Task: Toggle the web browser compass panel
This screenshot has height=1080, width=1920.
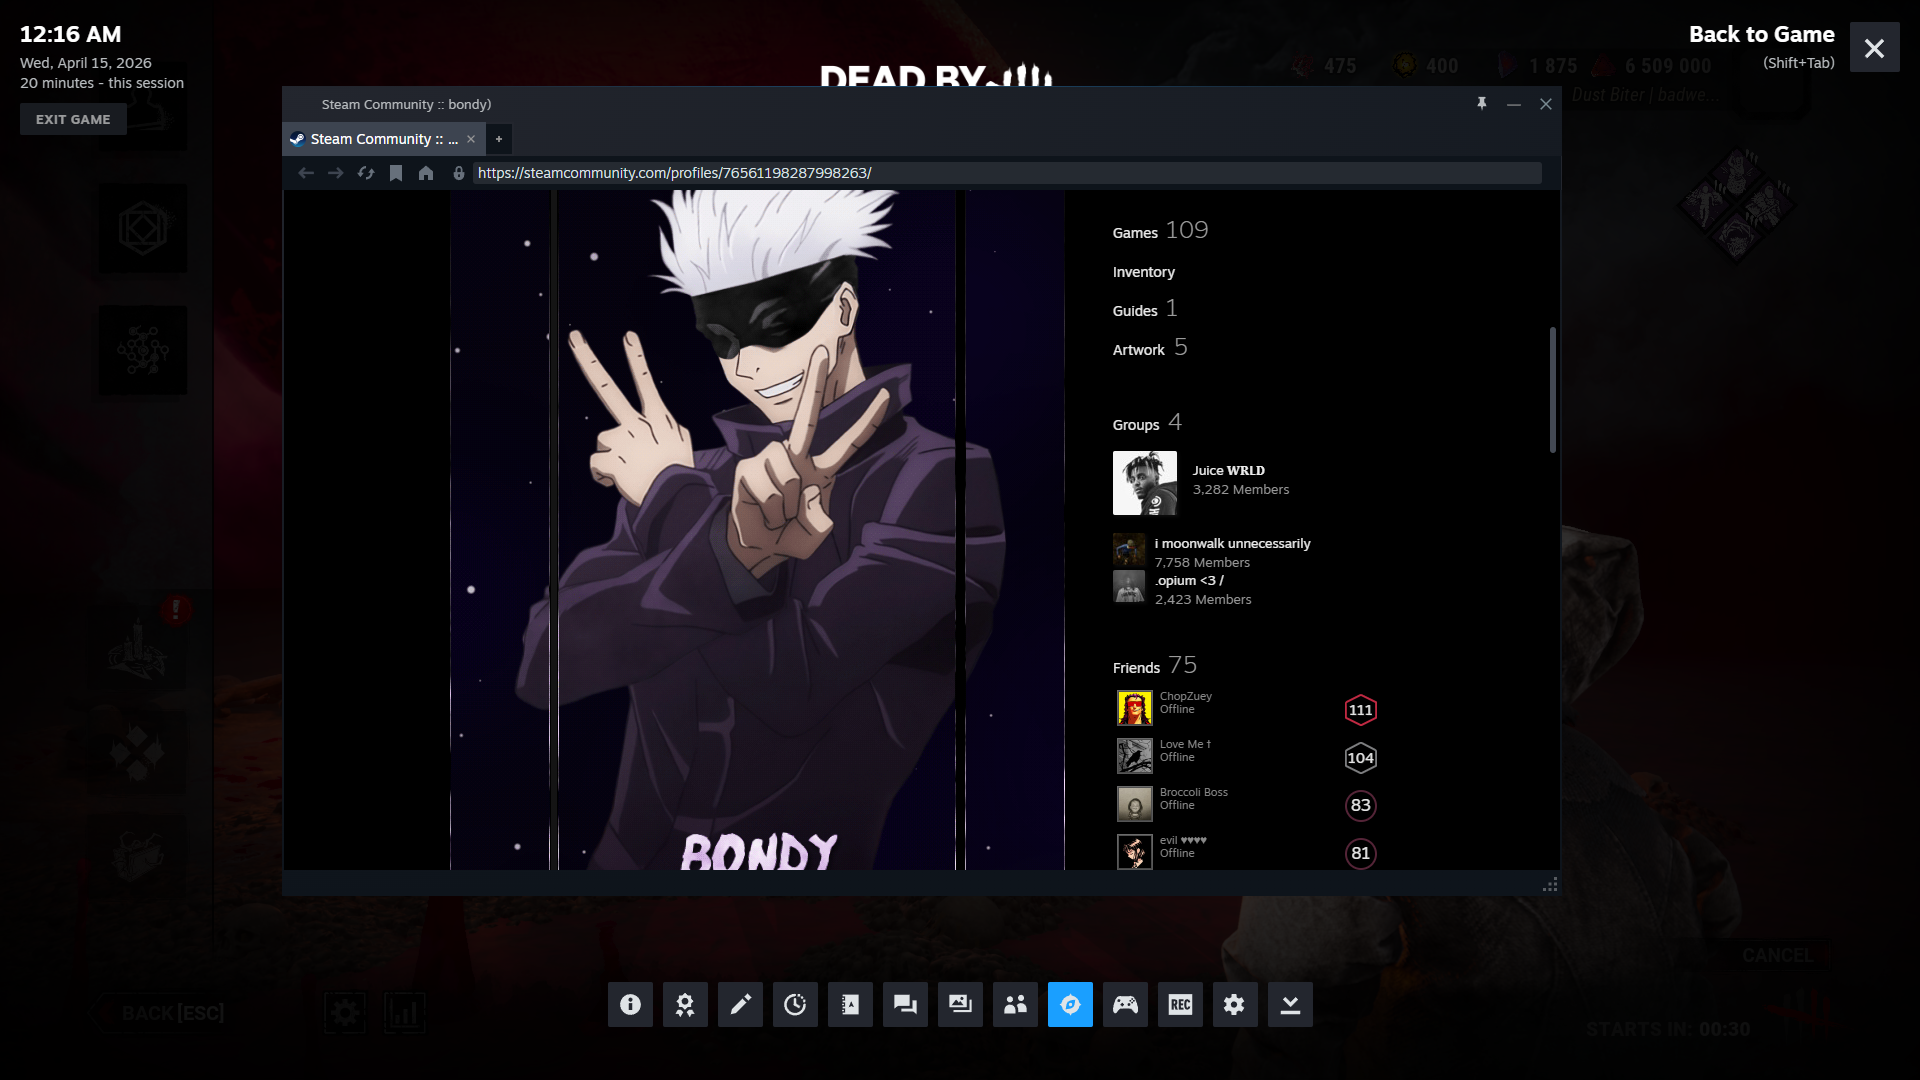Action: click(x=1070, y=1004)
